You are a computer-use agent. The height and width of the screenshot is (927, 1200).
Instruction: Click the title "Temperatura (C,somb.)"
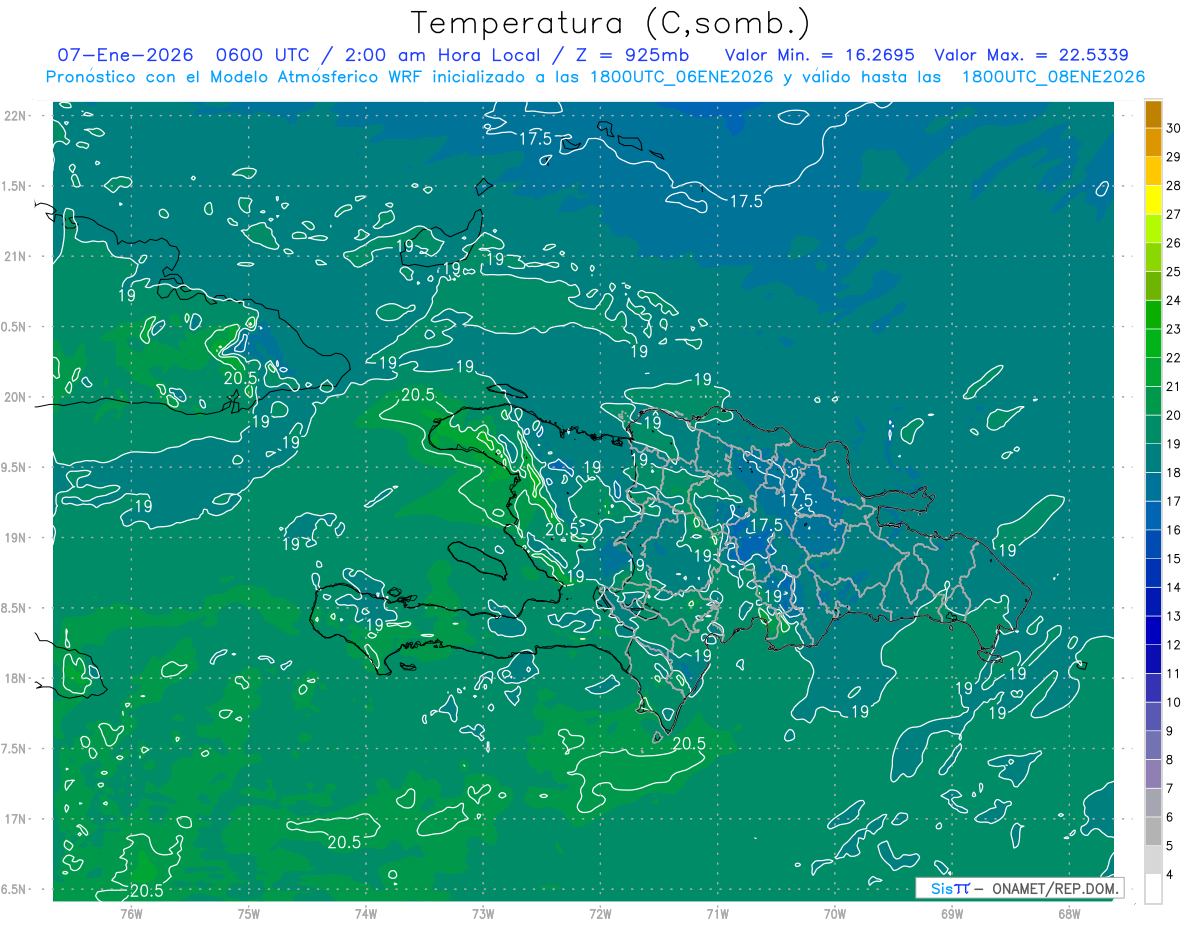(x=610, y=23)
